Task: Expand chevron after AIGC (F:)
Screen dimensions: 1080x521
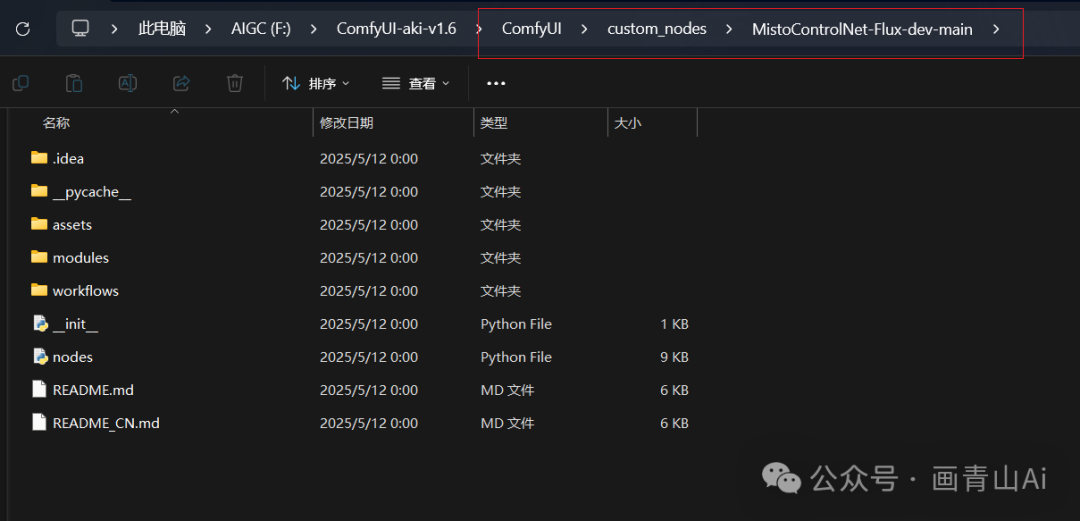Action: pyautogui.click(x=313, y=29)
